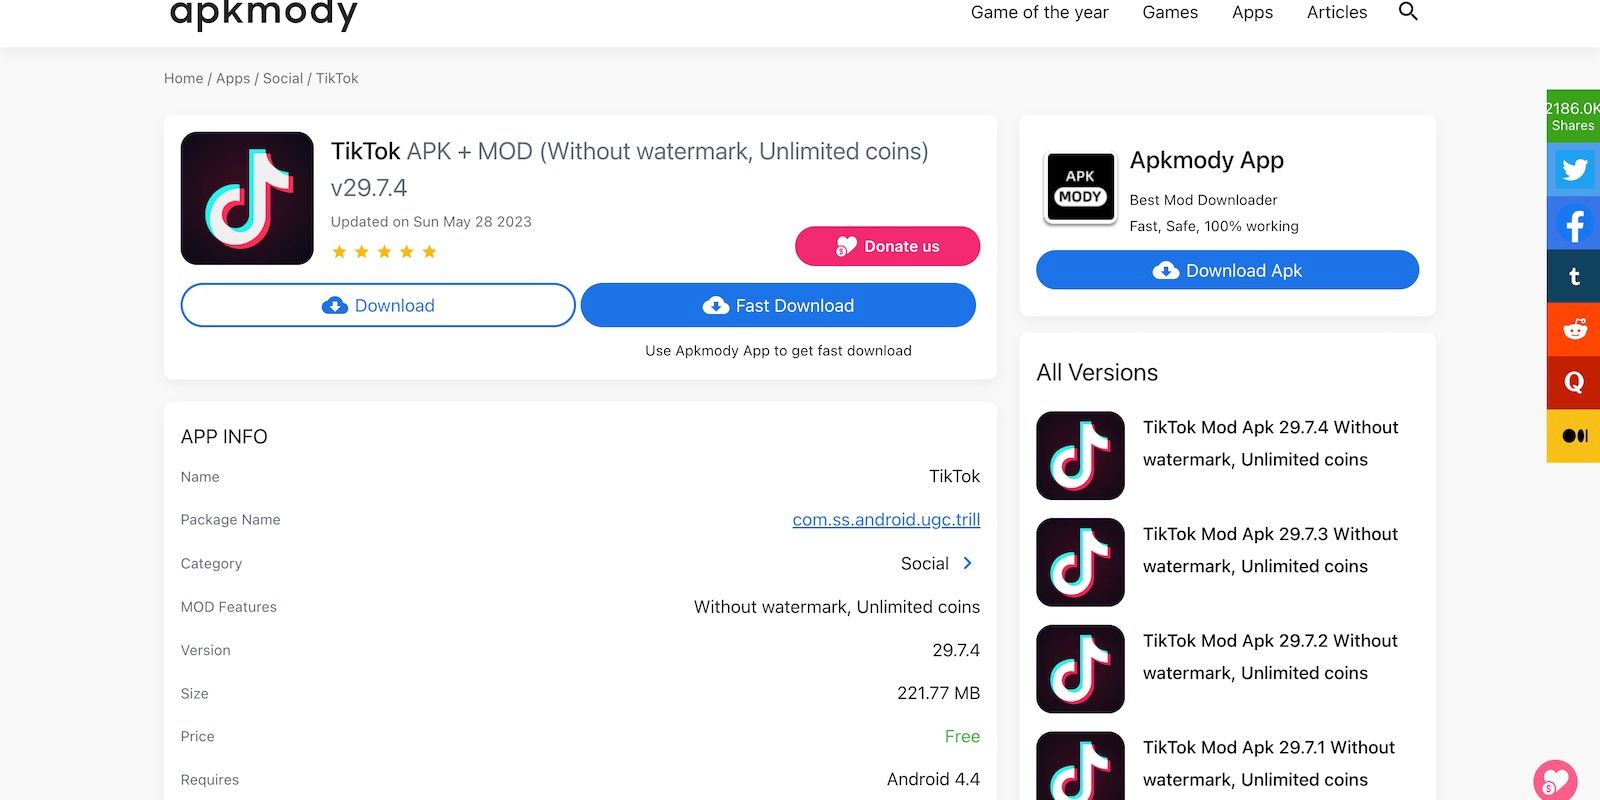Open TikTok Mod Apk 29.7.3 title link

(1270, 550)
